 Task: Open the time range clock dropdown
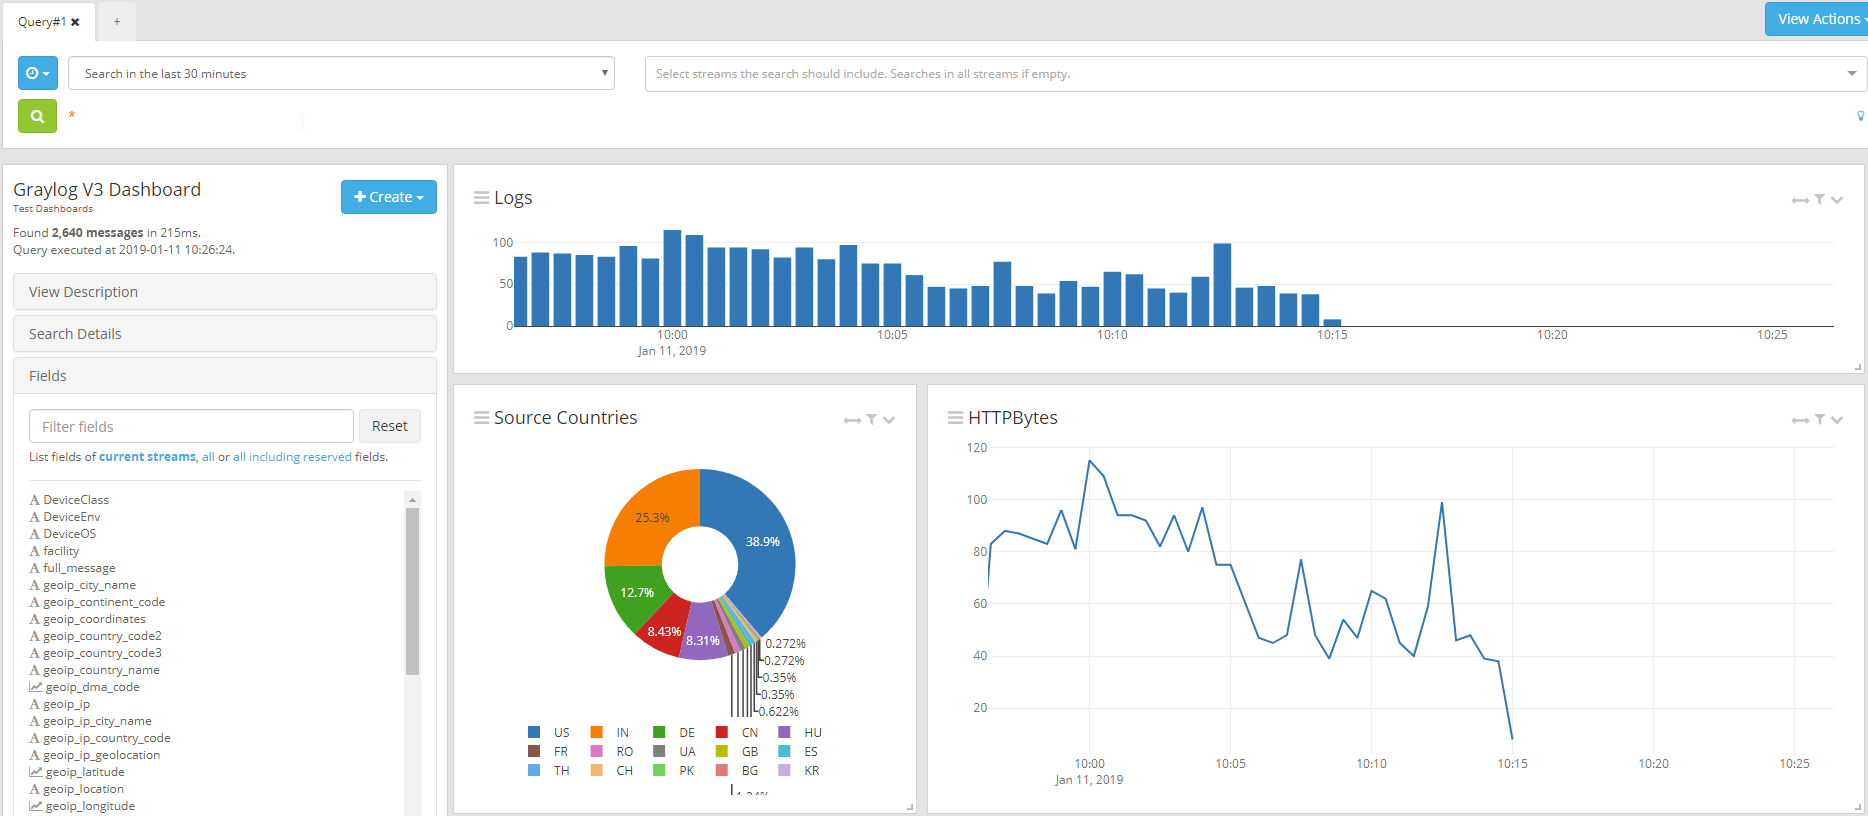(37, 73)
